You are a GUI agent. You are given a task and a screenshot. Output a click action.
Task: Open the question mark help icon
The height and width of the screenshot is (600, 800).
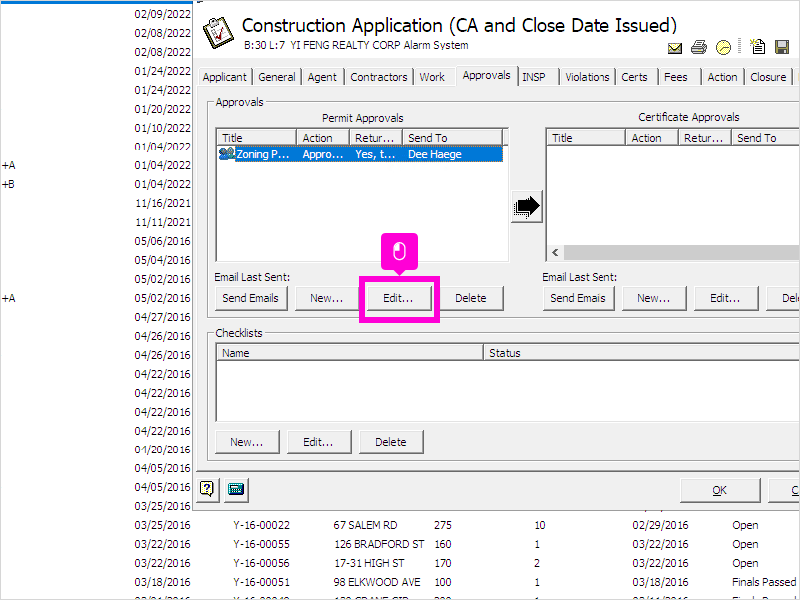click(207, 489)
